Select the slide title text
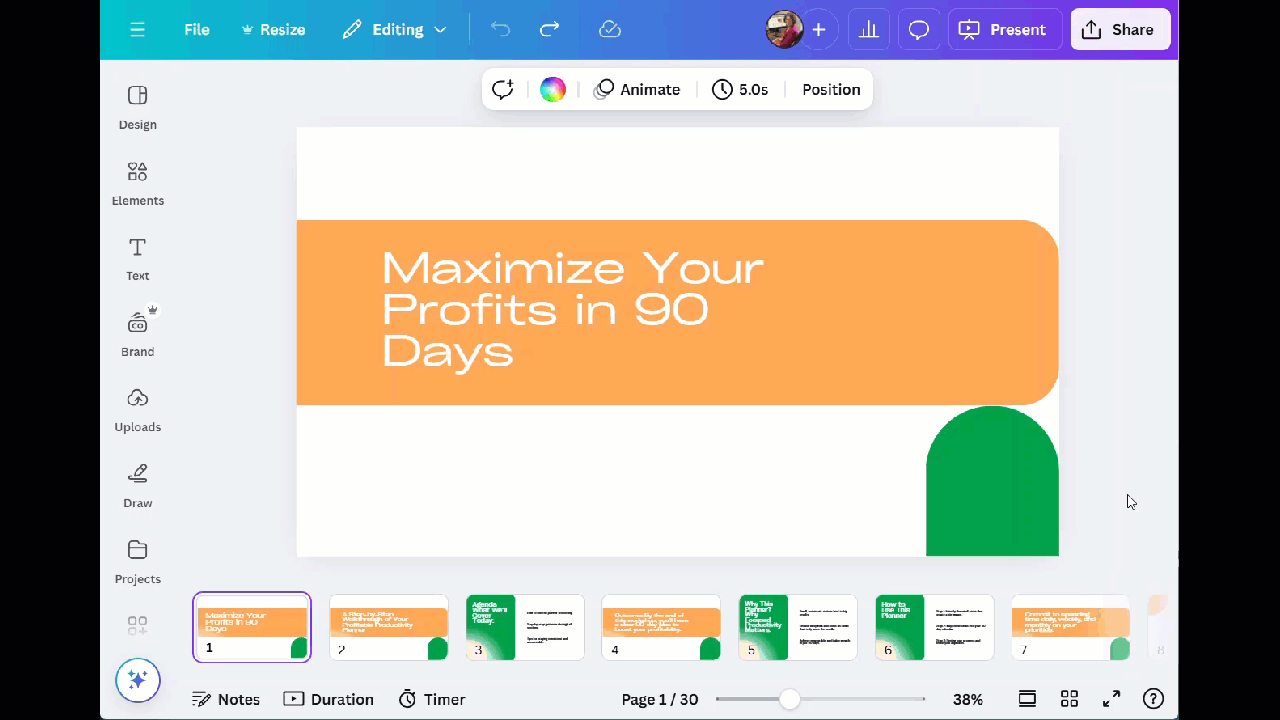 point(572,309)
